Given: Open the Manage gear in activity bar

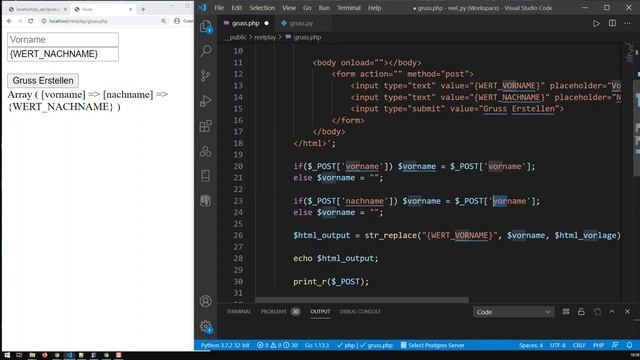Looking at the screenshot, I should 206,326.
